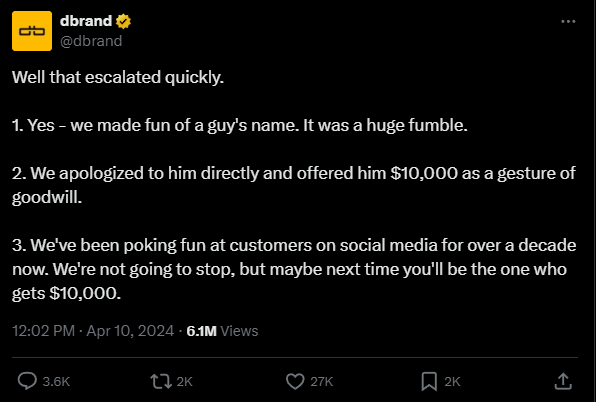Click the reply speech bubble icon

(27, 381)
